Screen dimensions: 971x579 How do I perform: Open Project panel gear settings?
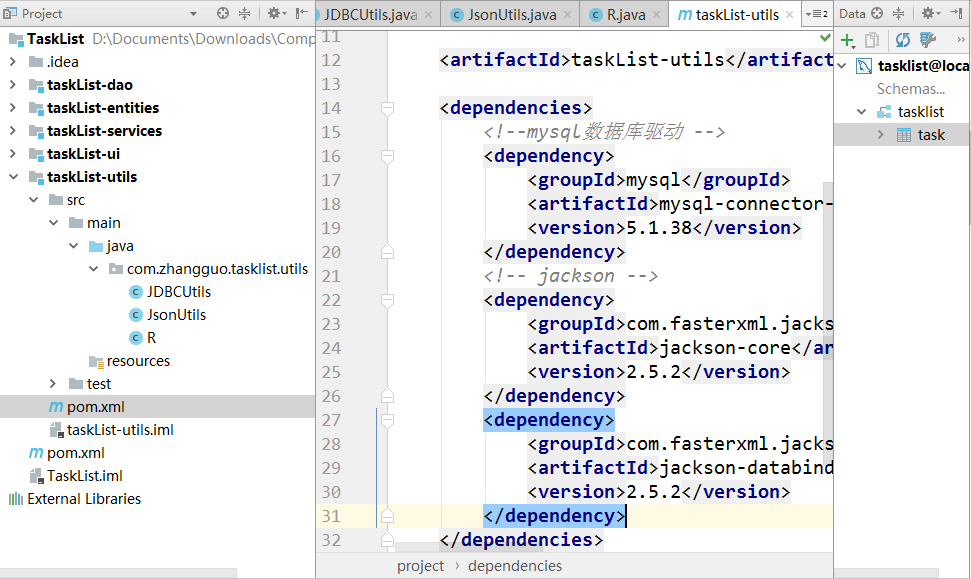pyautogui.click(x=276, y=13)
